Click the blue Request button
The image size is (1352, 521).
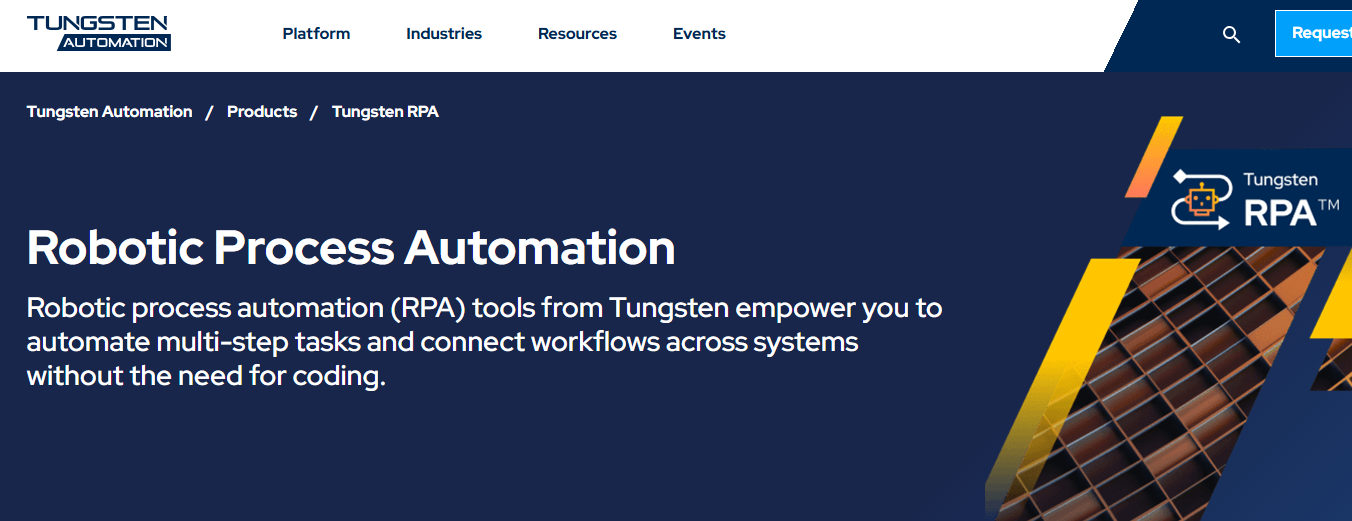(1313, 33)
